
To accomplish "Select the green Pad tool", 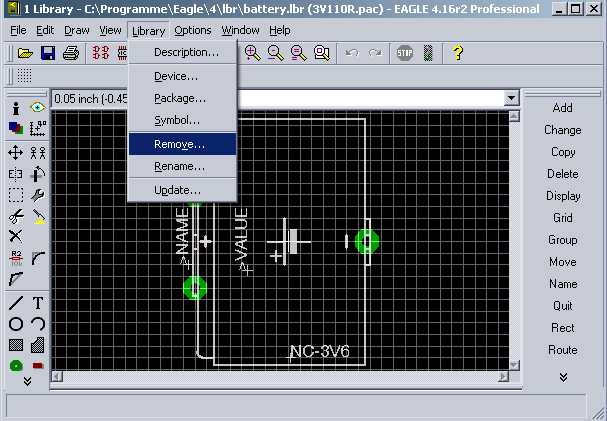I will (x=16, y=366).
